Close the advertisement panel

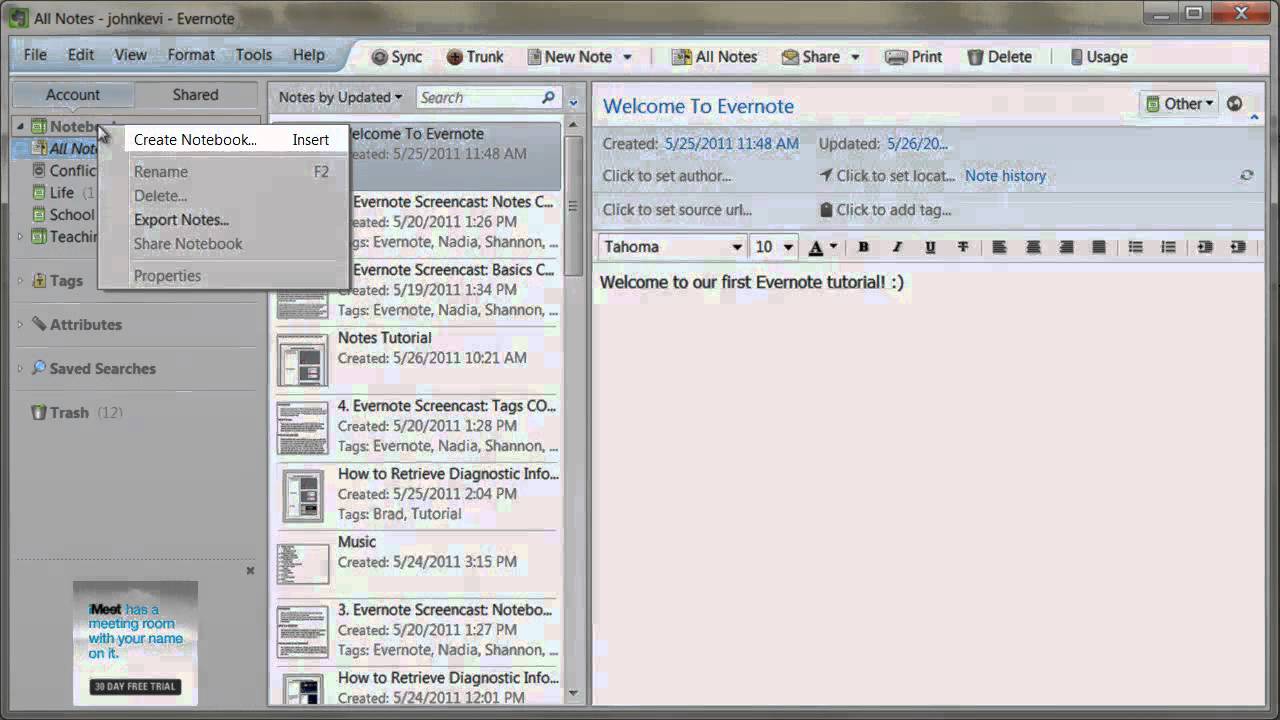250,571
